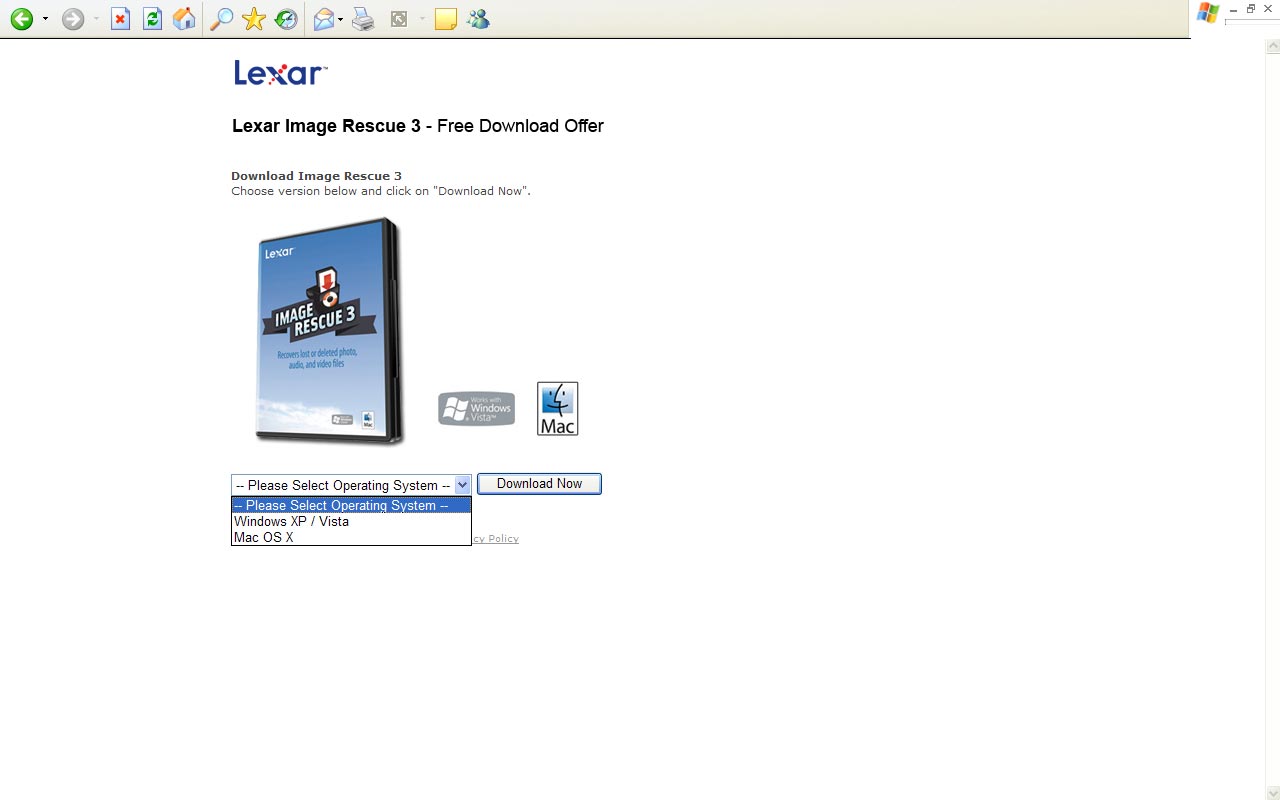This screenshot has height=800, width=1280.
Task: Click the Refresh page icon
Action: pyautogui.click(x=152, y=19)
